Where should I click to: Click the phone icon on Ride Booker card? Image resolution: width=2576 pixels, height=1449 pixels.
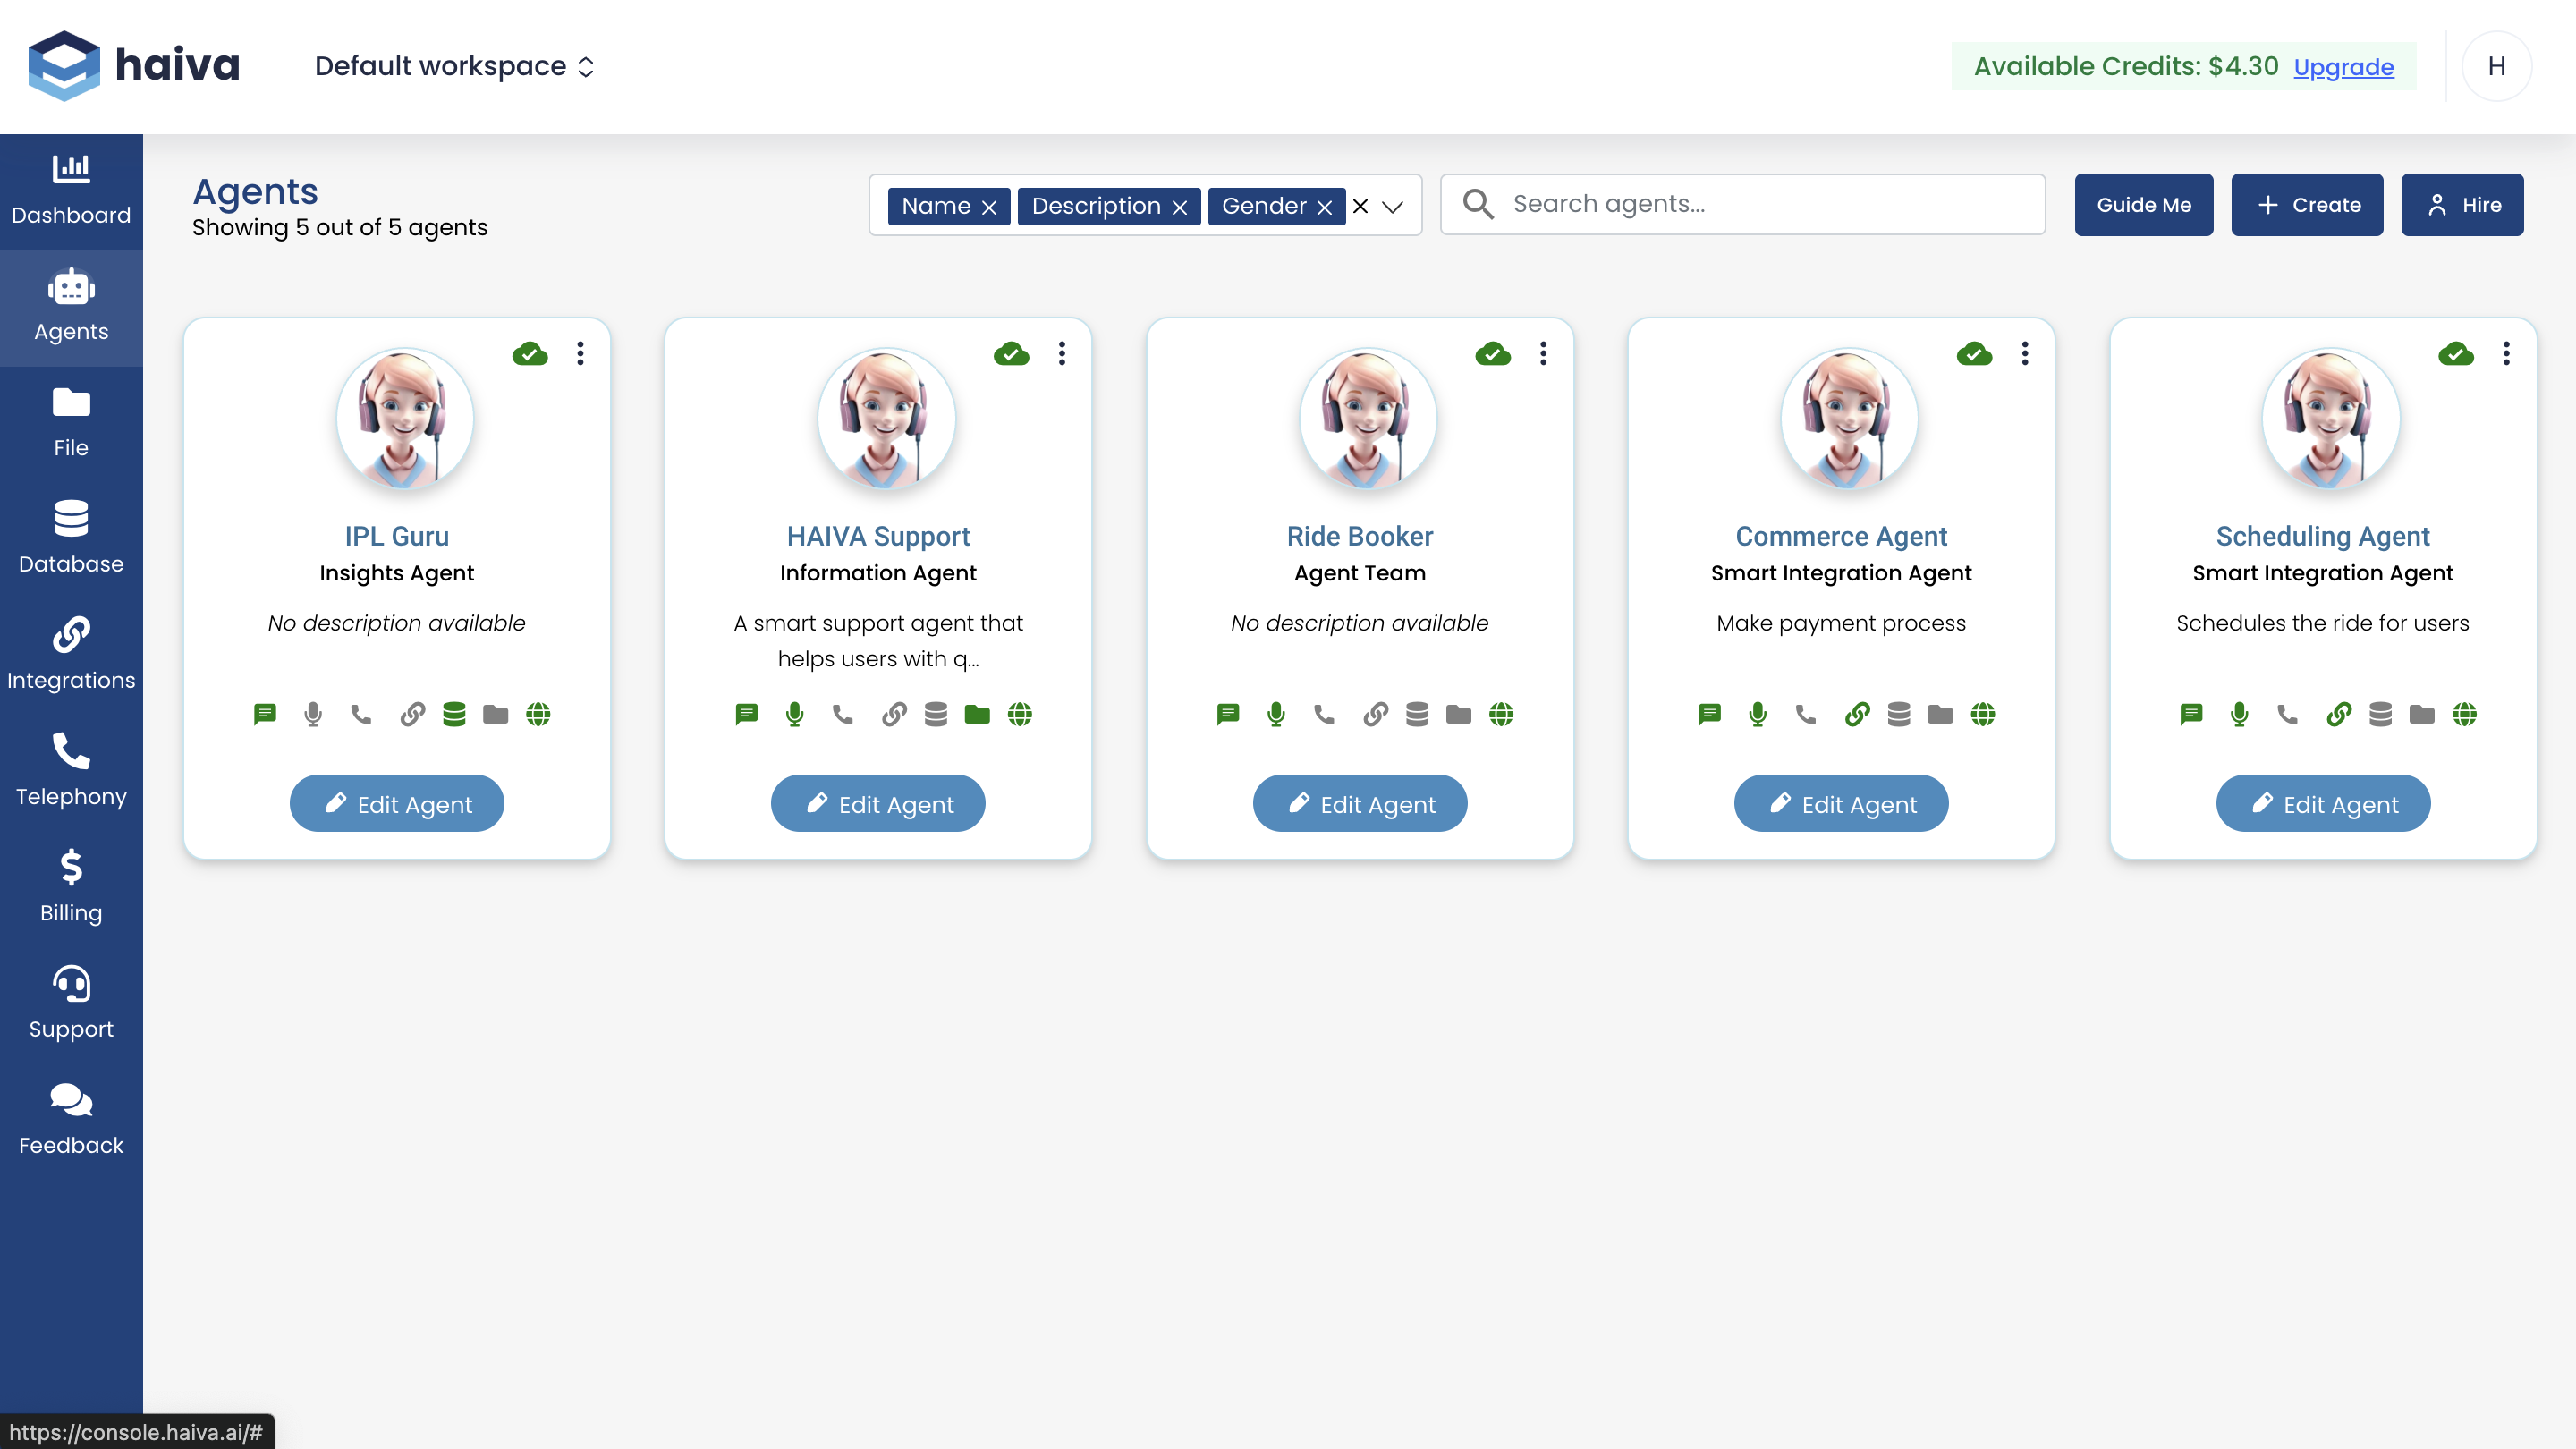pos(1324,714)
